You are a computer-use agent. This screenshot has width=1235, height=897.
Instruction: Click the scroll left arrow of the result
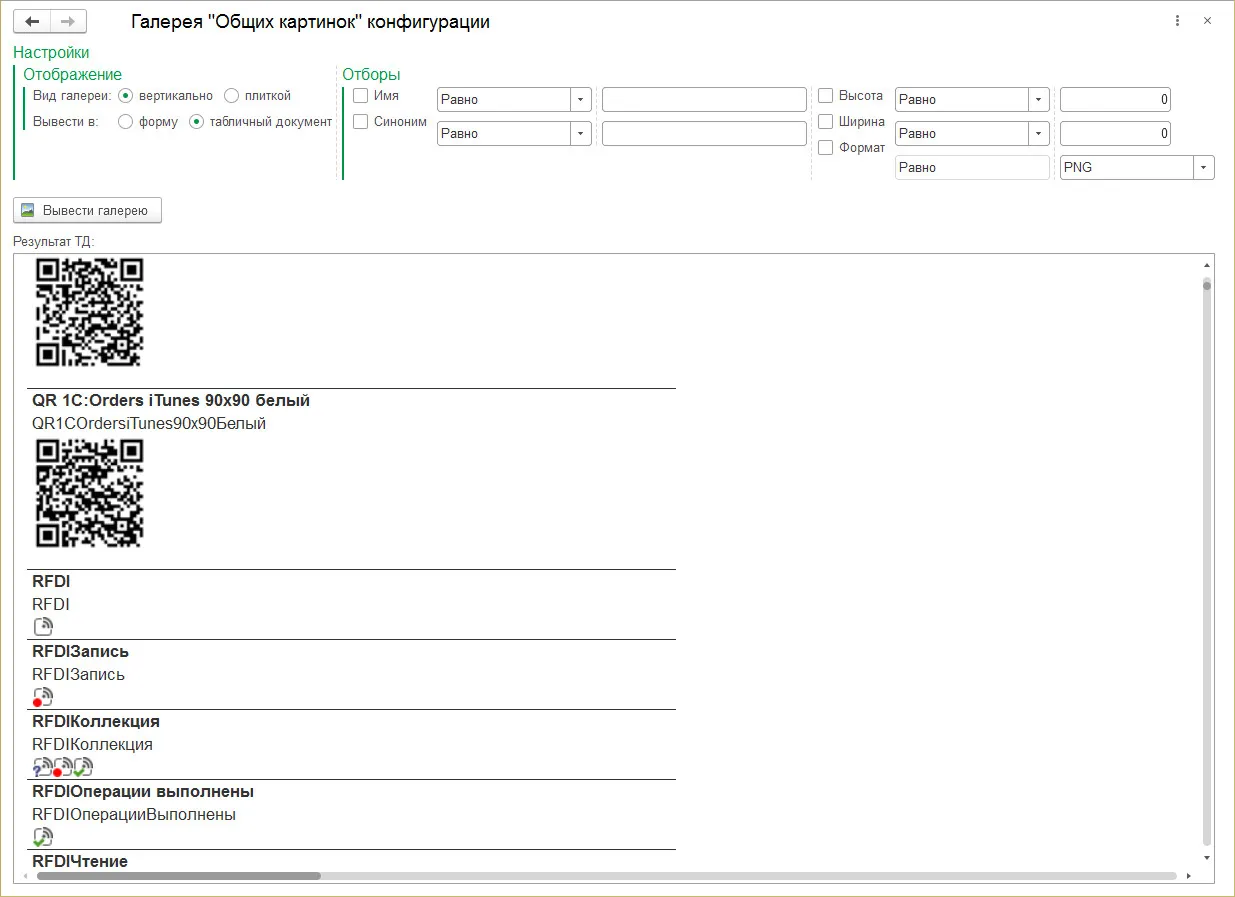click(x=24, y=876)
